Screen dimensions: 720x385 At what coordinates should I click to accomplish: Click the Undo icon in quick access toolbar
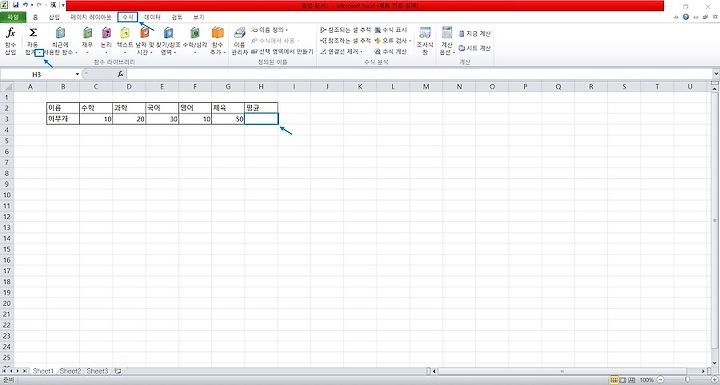point(25,5)
